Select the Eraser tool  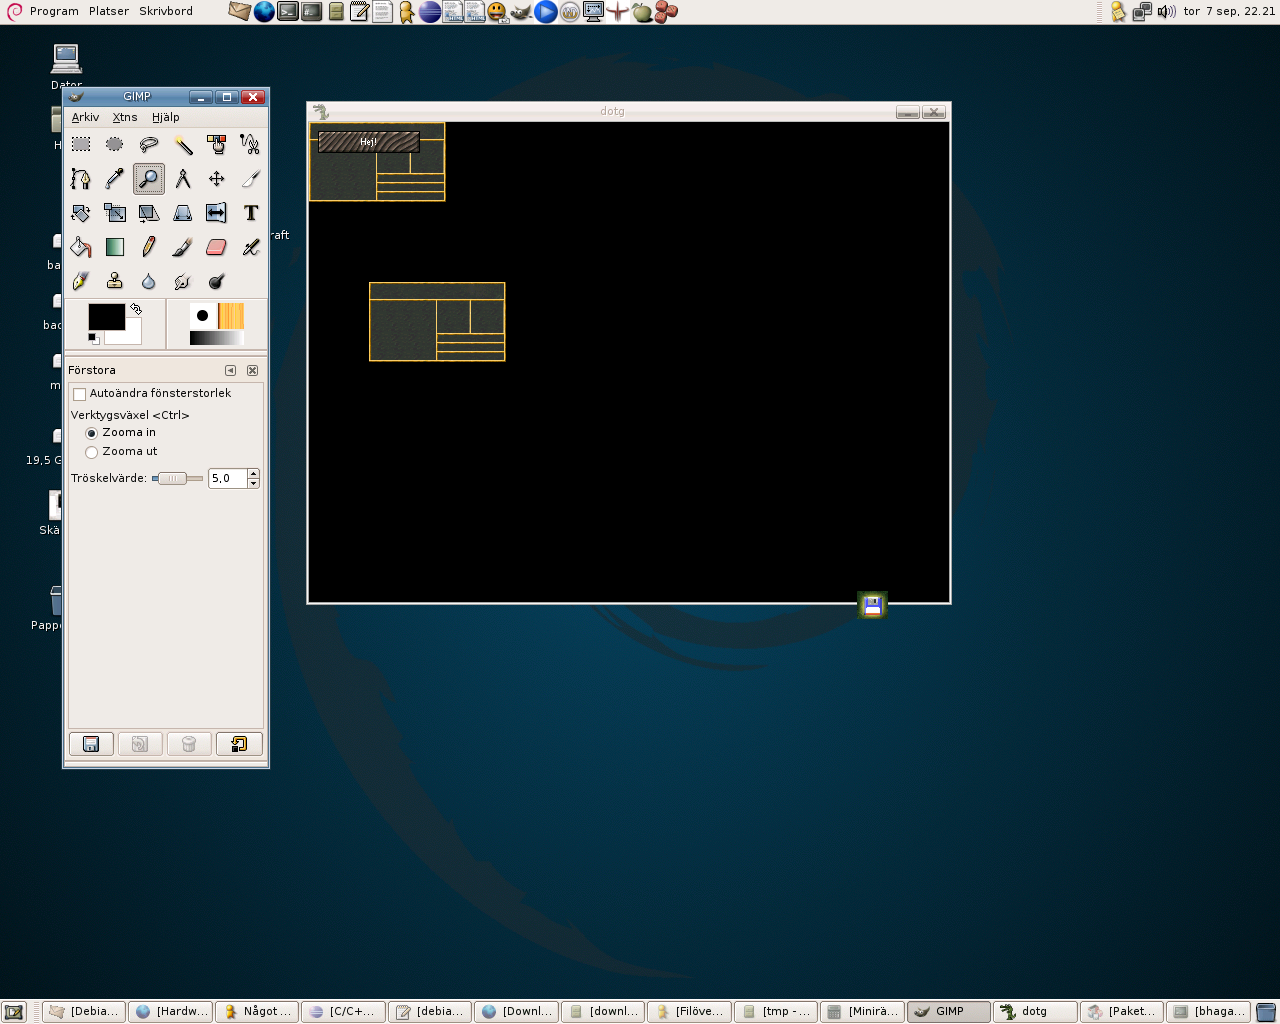216,247
